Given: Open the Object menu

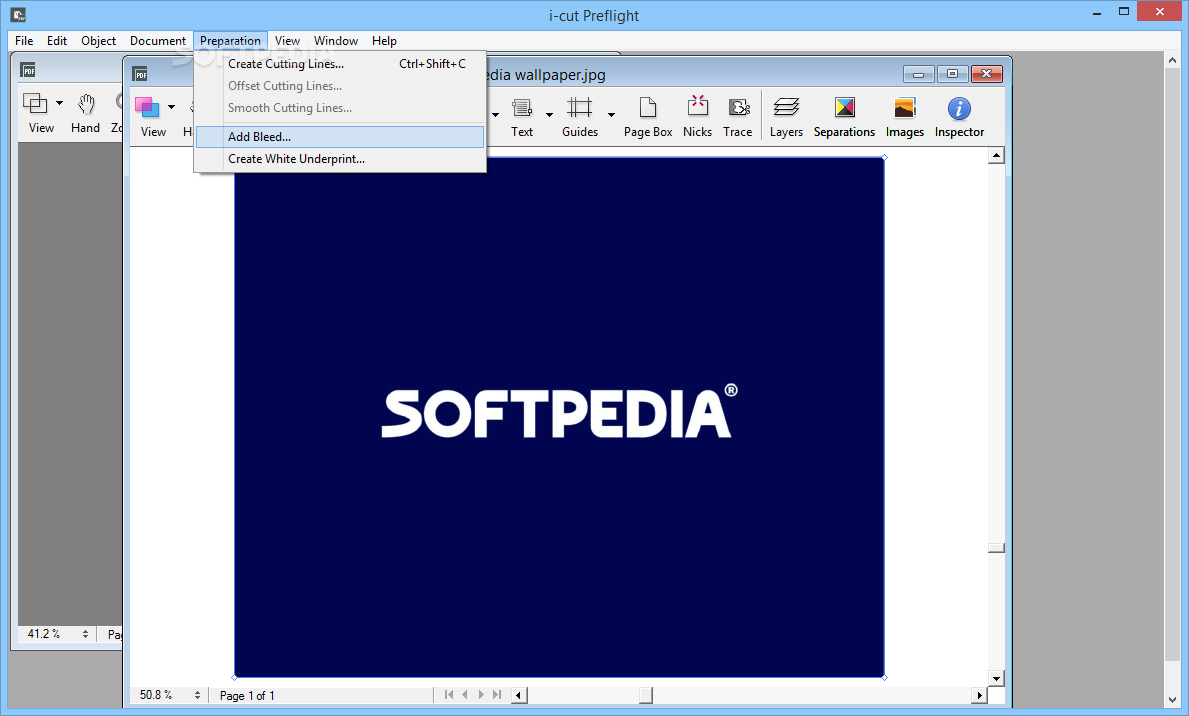Looking at the screenshot, I should pyautogui.click(x=99, y=41).
